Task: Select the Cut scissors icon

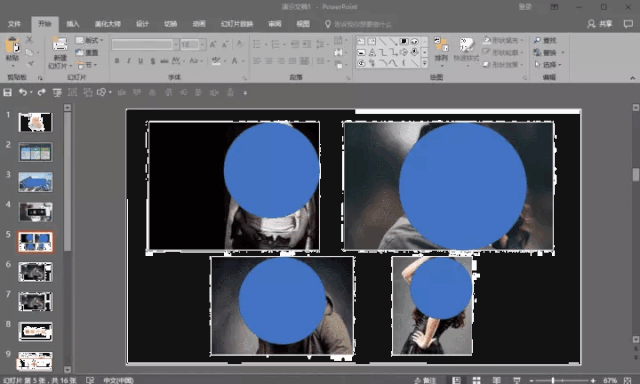Action: (29, 40)
